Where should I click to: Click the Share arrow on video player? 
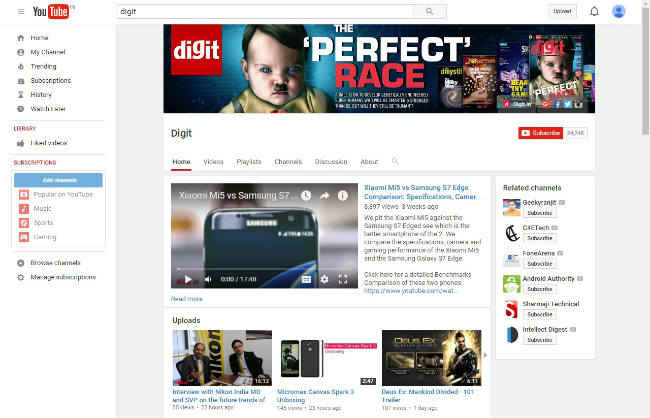point(324,195)
